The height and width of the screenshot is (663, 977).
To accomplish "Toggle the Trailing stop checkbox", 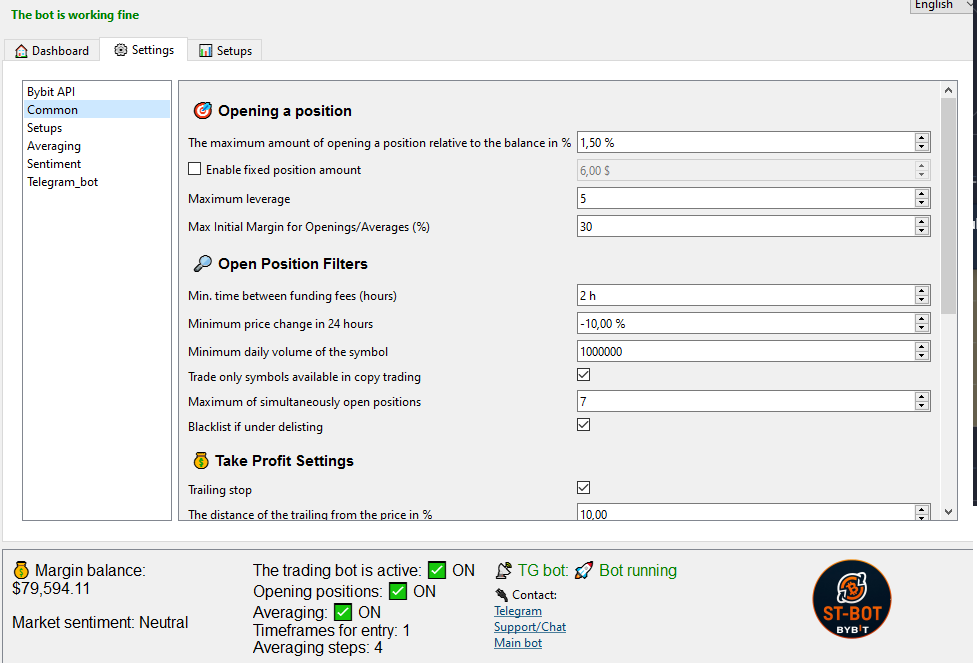I will pyautogui.click(x=583, y=487).
